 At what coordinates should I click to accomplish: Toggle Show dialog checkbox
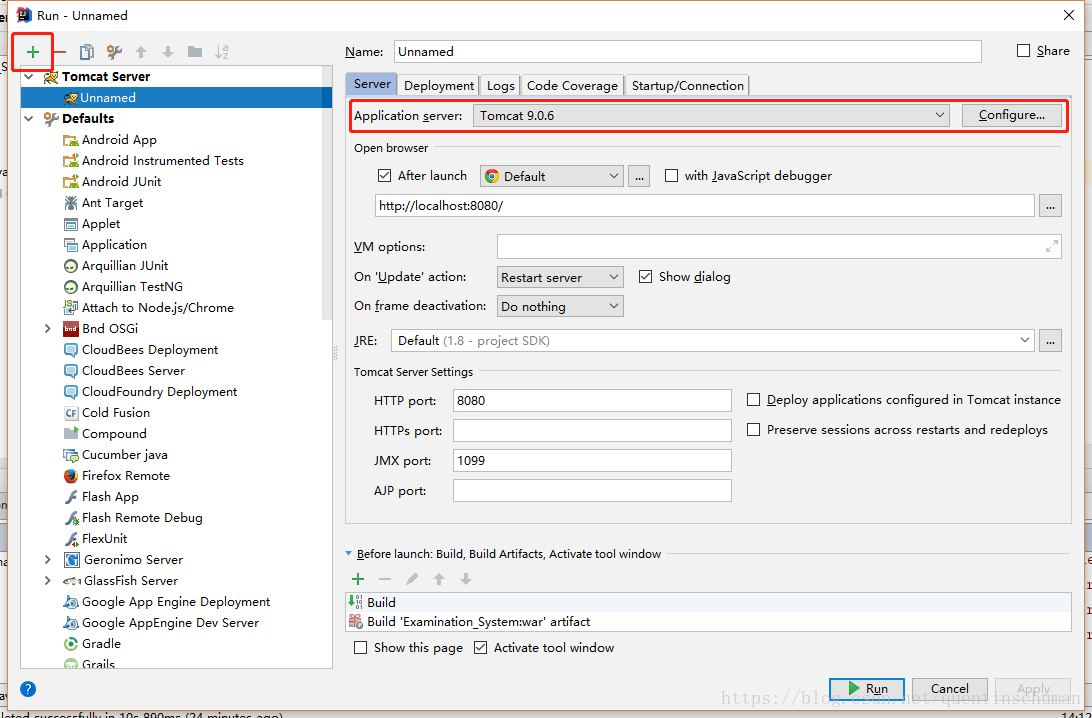(646, 276)
